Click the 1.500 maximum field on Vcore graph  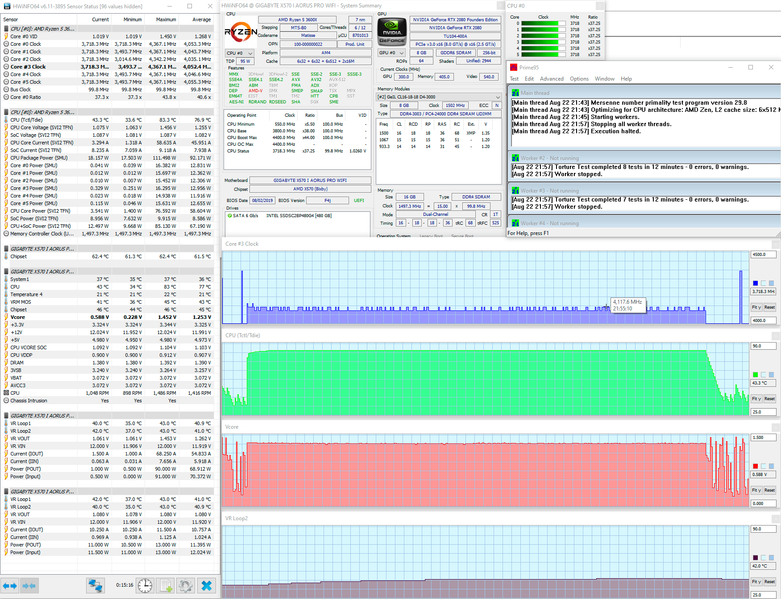763,438
